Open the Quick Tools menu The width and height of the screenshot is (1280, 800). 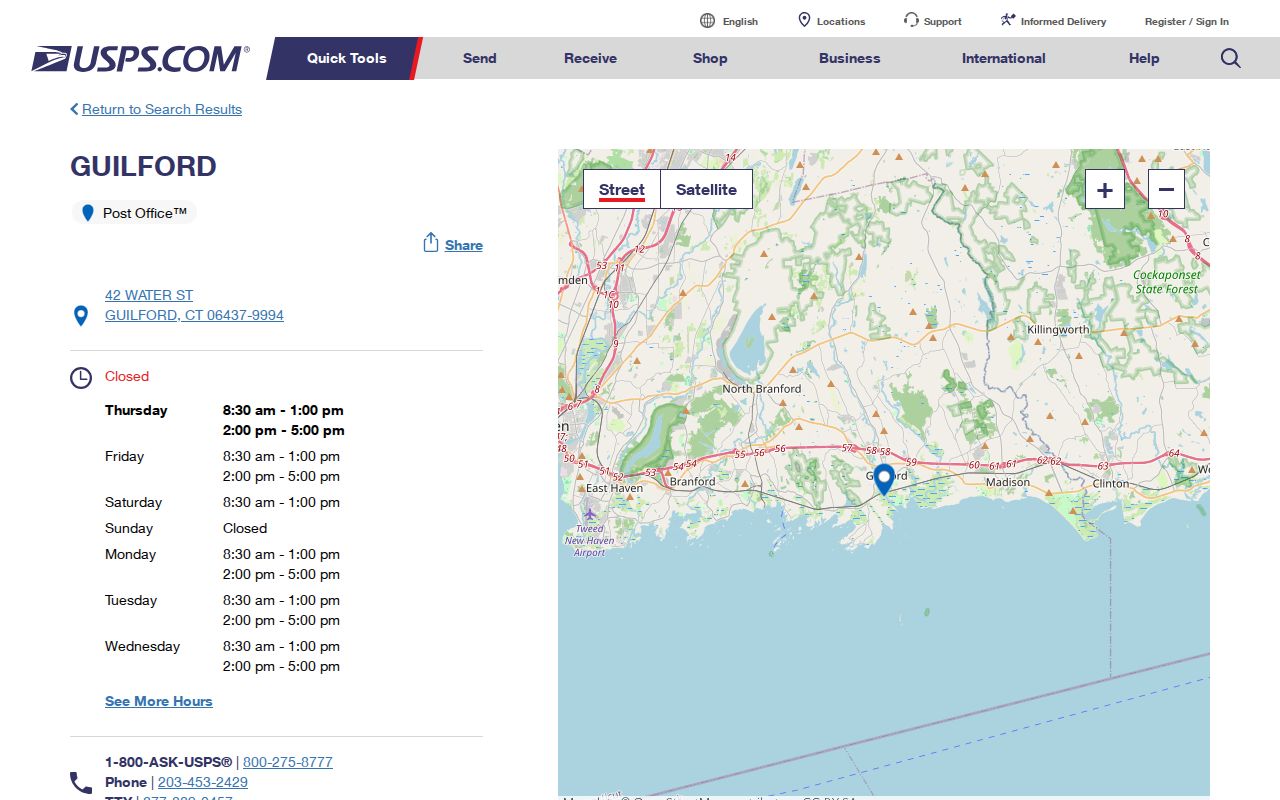coord(346,58)
